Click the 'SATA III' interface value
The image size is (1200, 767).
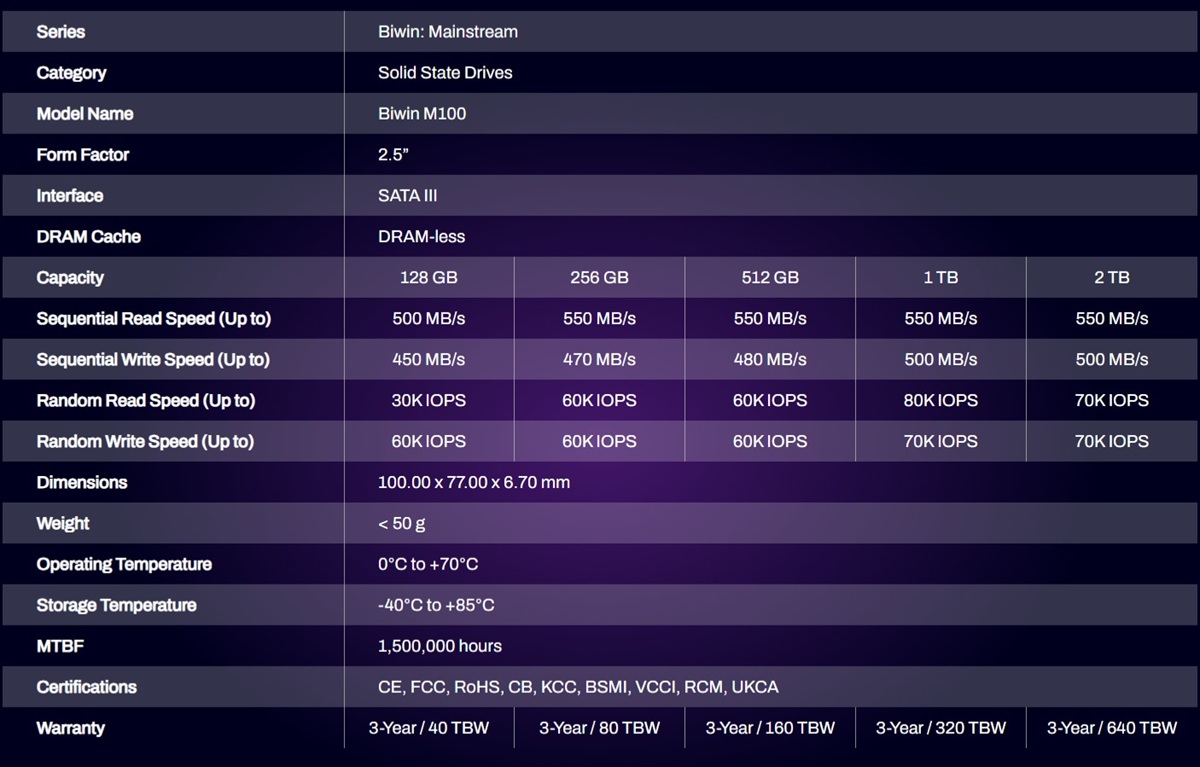407,196
